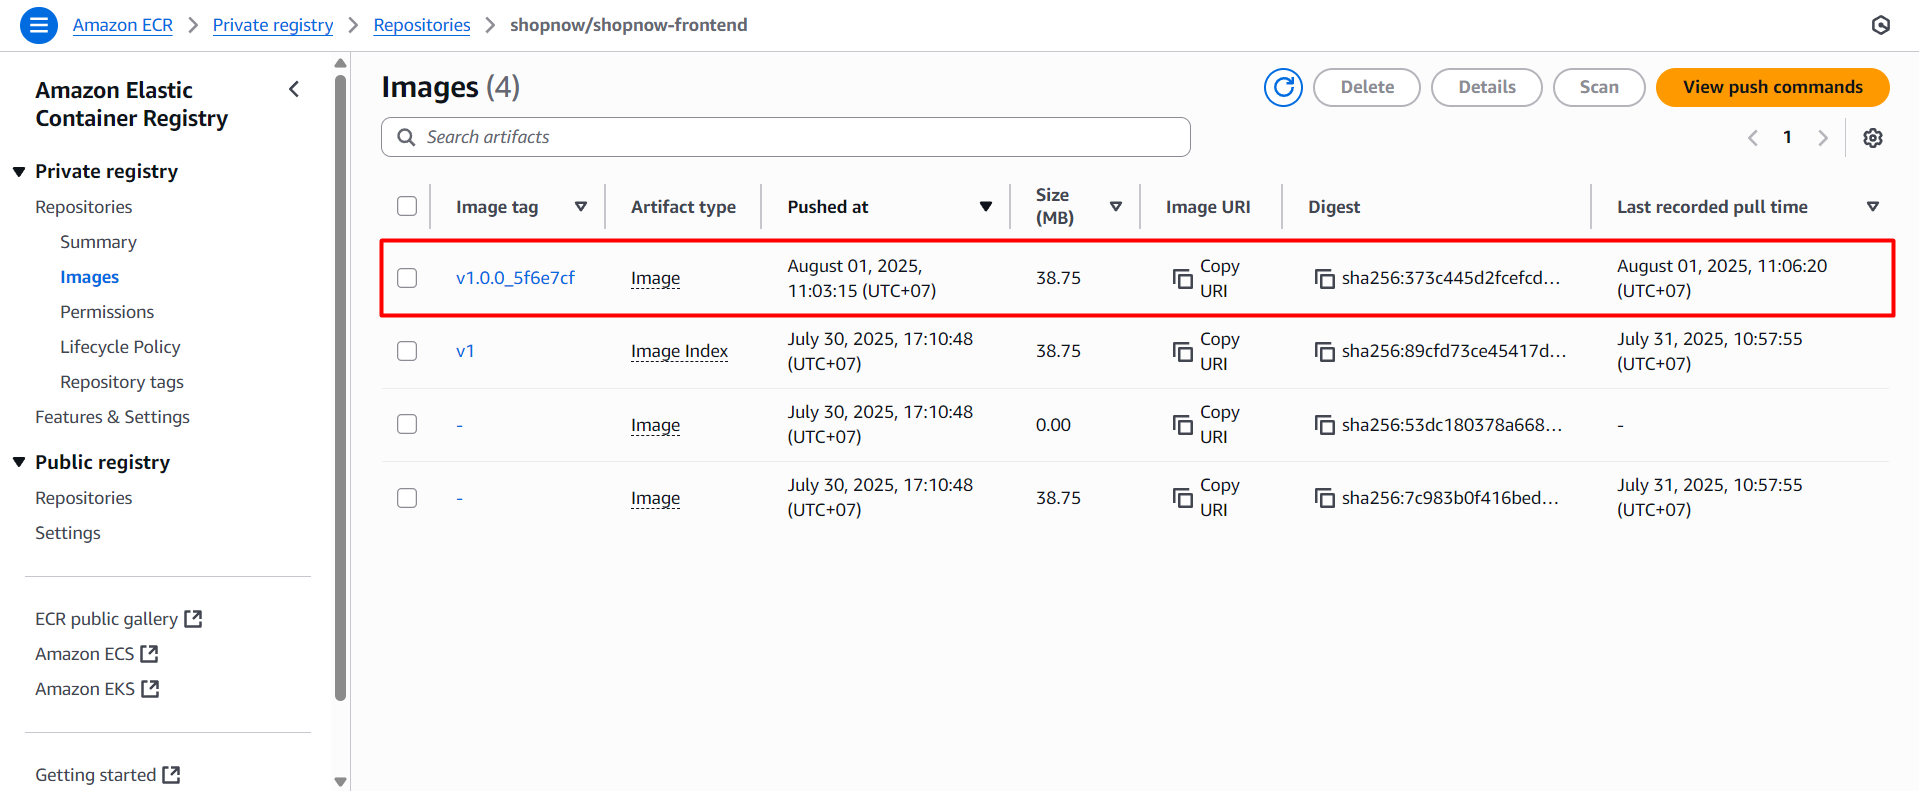Open ECR public gallery link
Image resolution: width=1919 pixels, height=791 pixels.
click(x=106, y=619)
